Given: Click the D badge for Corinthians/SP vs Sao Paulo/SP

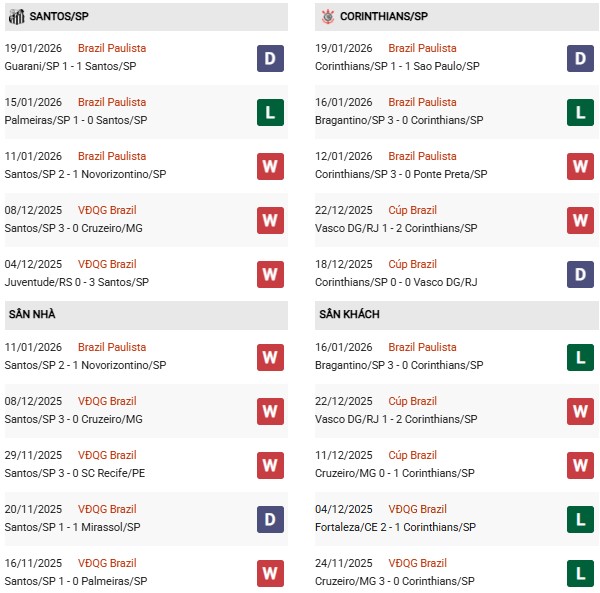Looking at the screenshot, I should click(581, 58).
